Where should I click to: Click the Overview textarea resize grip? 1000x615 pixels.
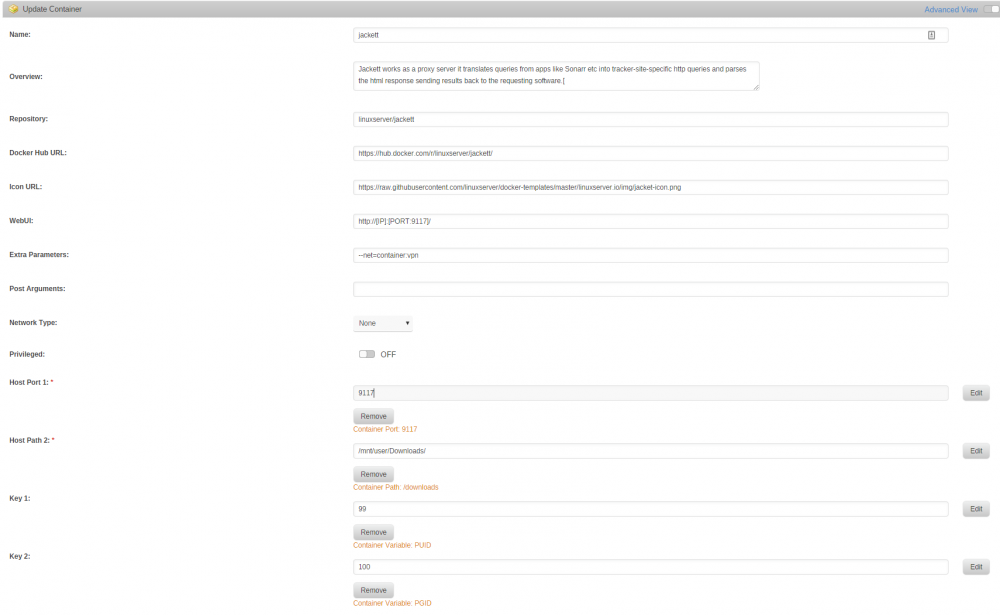756,87
